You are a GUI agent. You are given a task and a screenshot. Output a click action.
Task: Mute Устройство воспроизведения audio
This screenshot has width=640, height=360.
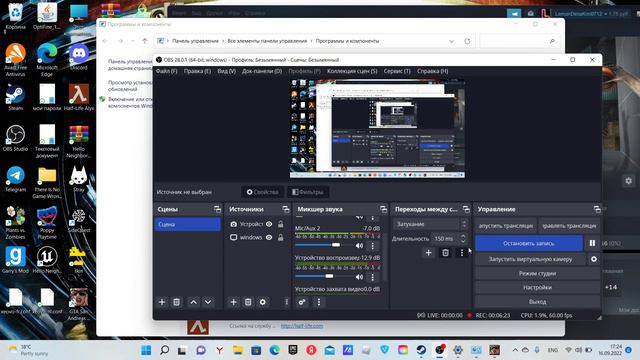point(359,277)
